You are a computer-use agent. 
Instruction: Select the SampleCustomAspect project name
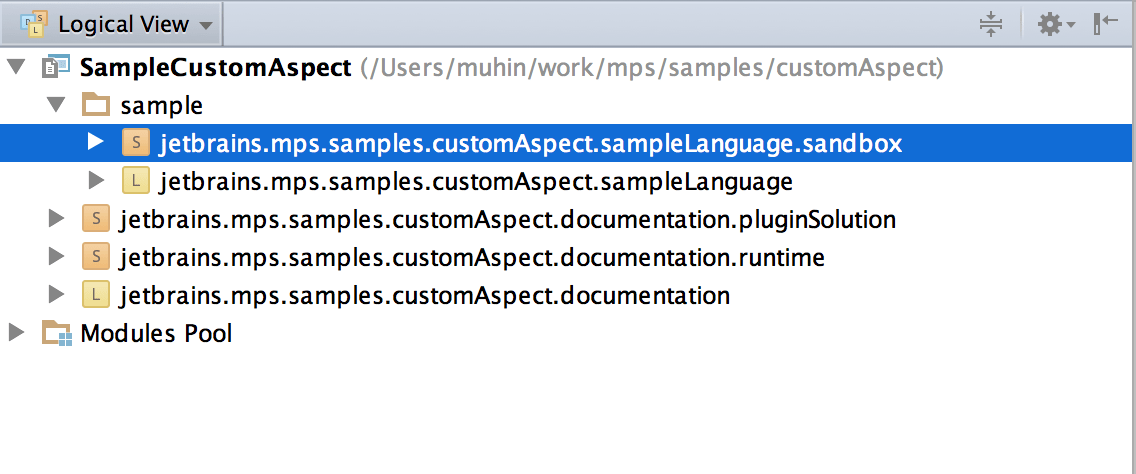pos(216,68)
